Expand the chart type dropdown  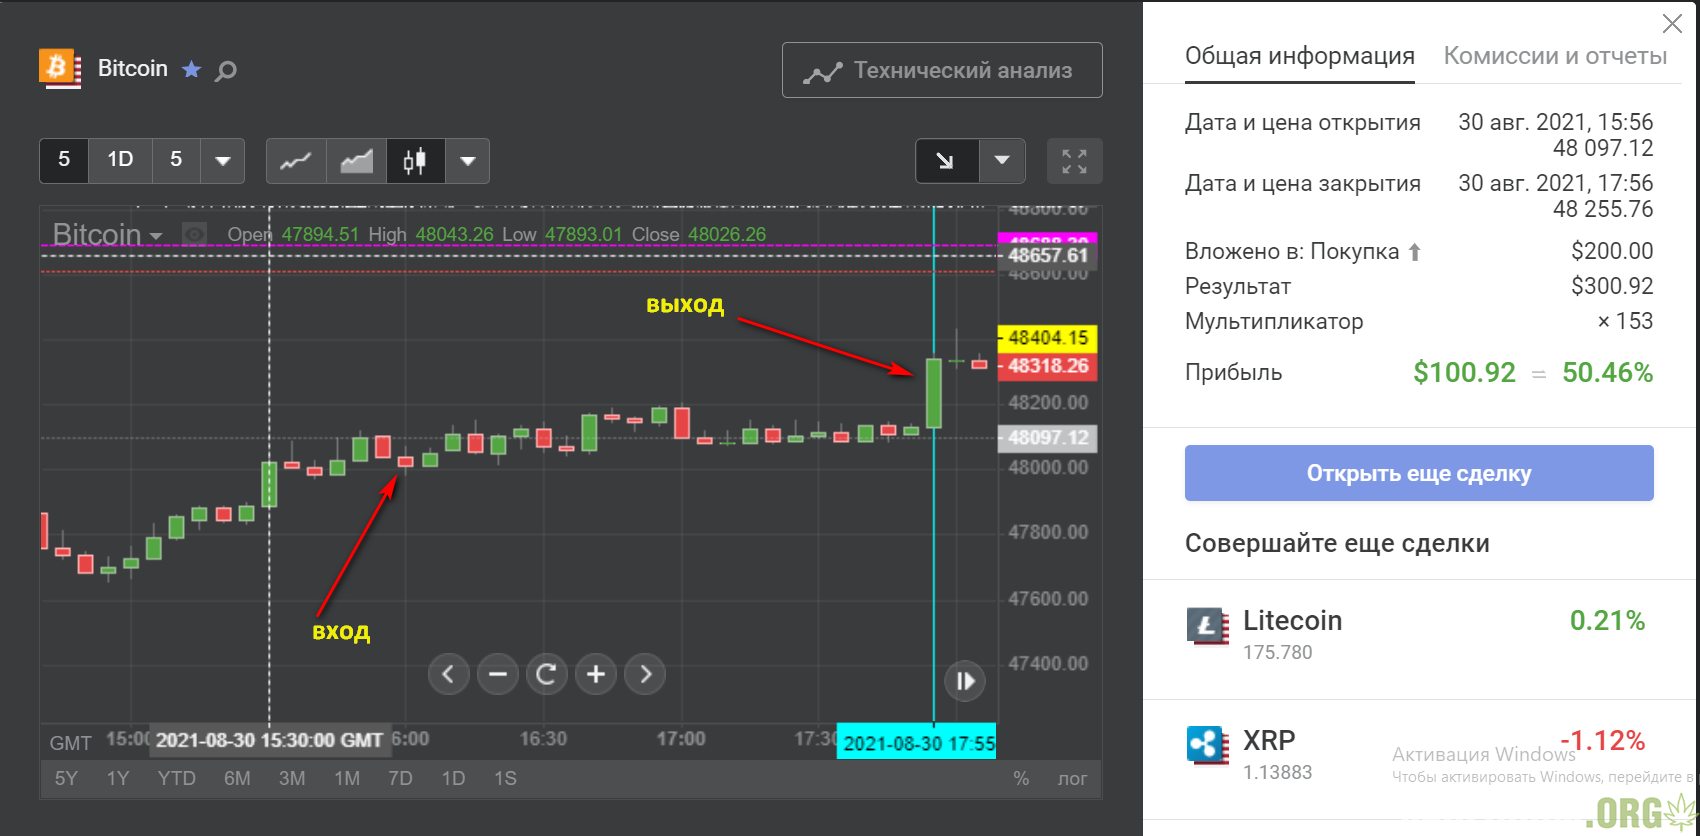click(467, 161)
